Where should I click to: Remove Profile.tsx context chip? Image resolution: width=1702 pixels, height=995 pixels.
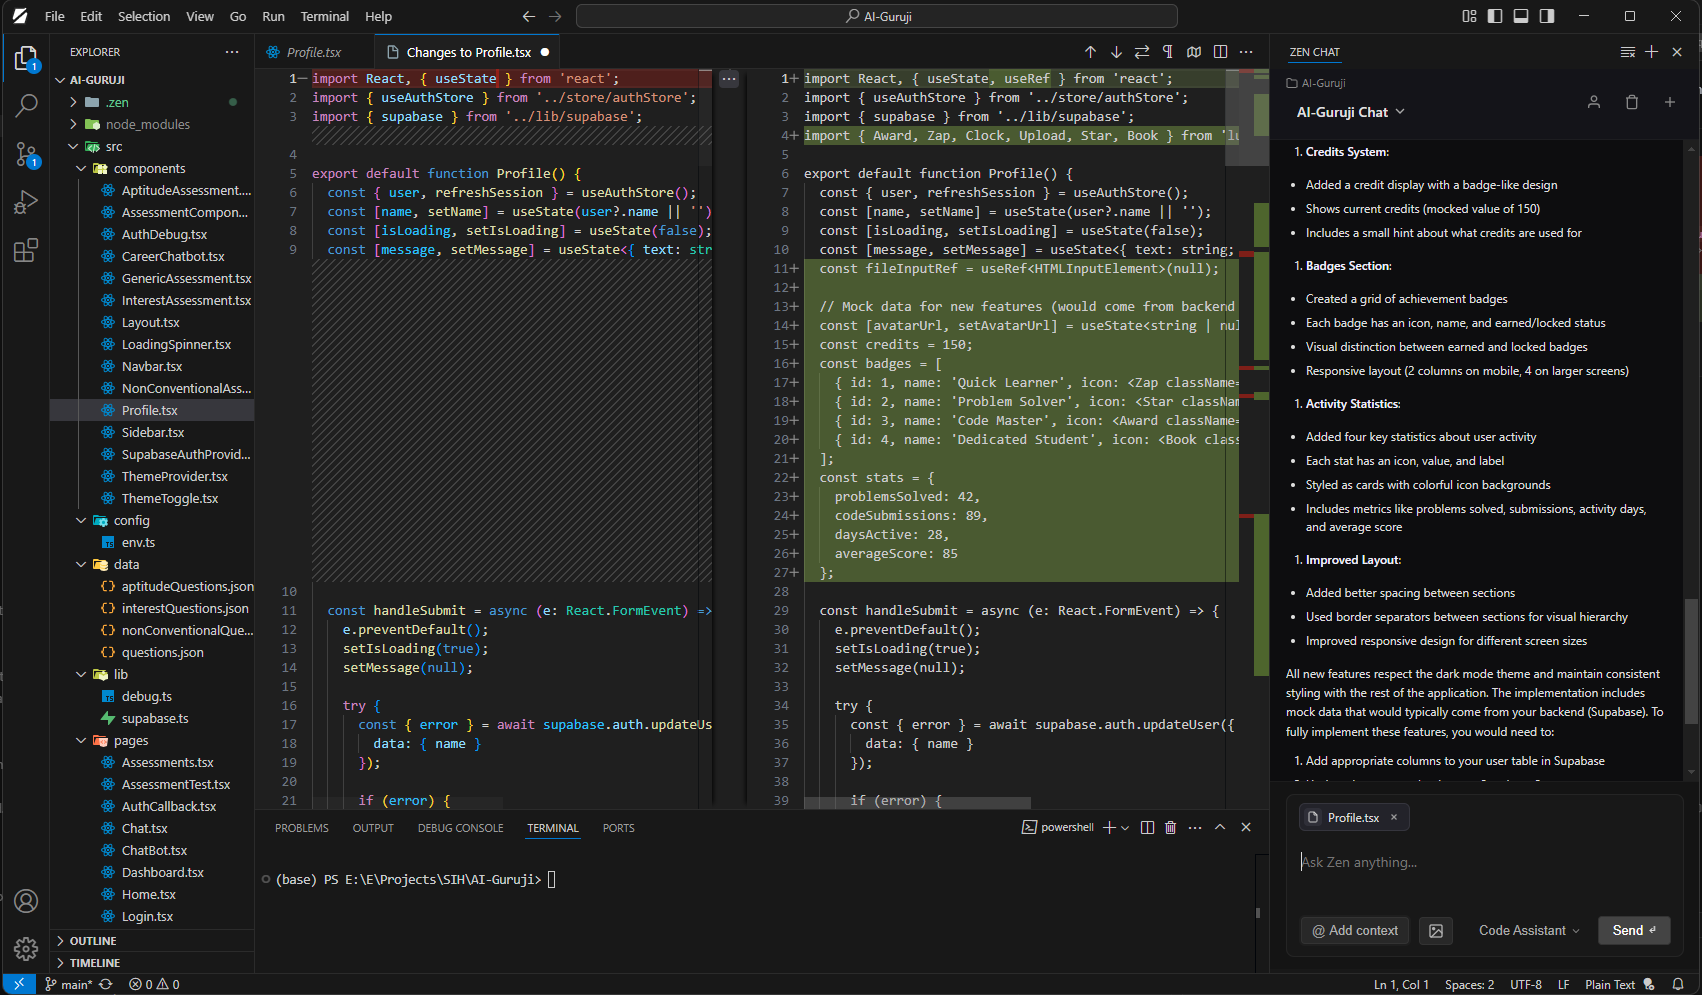[x=1394, y=817]
